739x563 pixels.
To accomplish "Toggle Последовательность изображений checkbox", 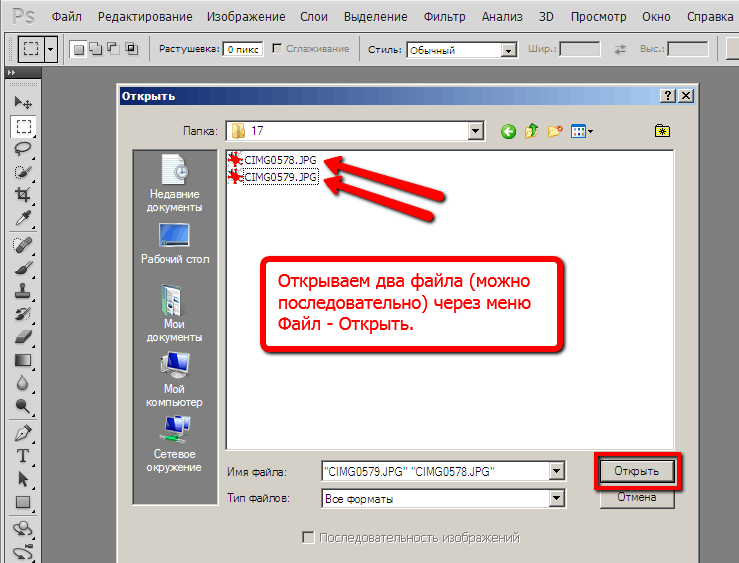I will point(308,537).
